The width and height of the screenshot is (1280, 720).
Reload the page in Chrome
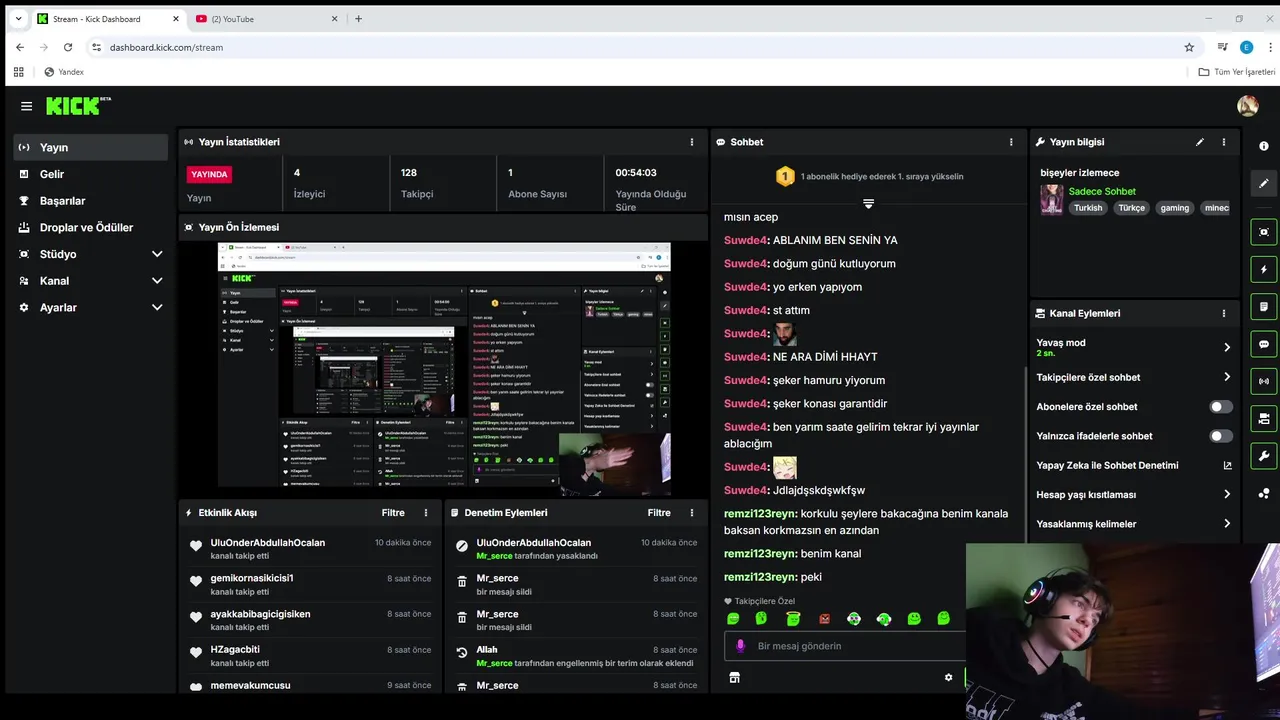68,47
